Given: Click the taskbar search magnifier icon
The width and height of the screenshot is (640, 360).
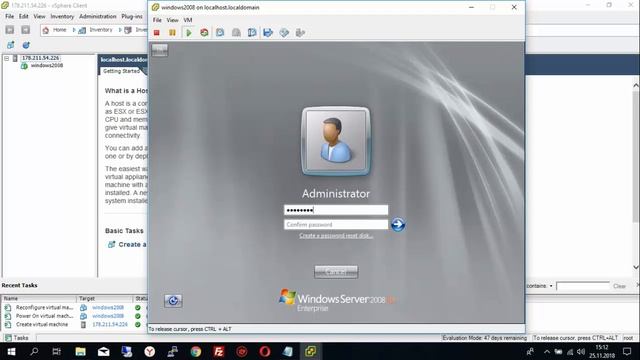Looking at the screenshot, I should [x=34, y=351].
